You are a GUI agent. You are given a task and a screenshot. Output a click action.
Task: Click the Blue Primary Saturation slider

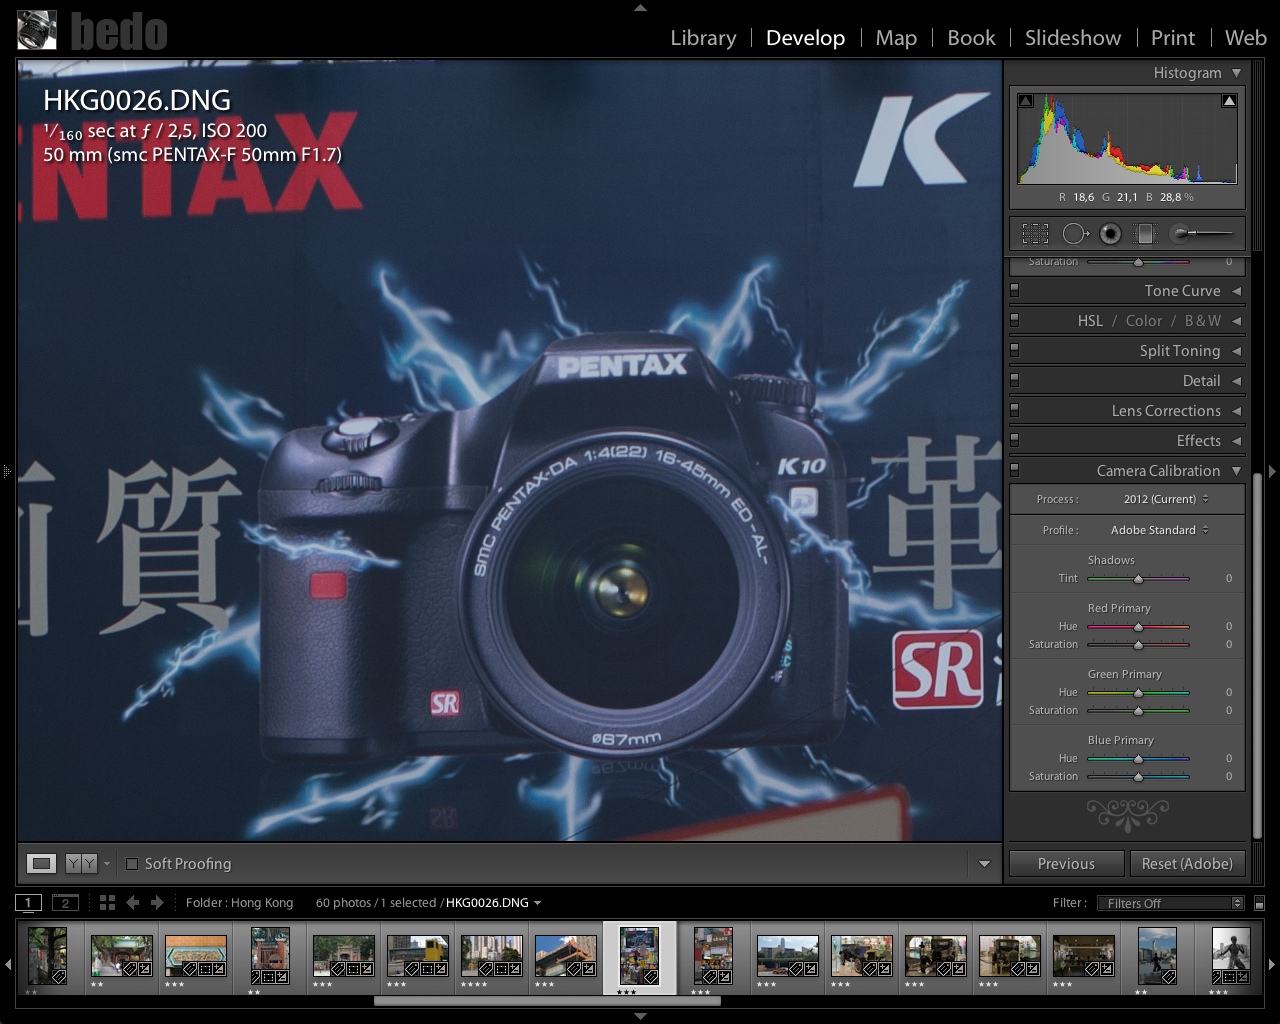pos(1138,777)
